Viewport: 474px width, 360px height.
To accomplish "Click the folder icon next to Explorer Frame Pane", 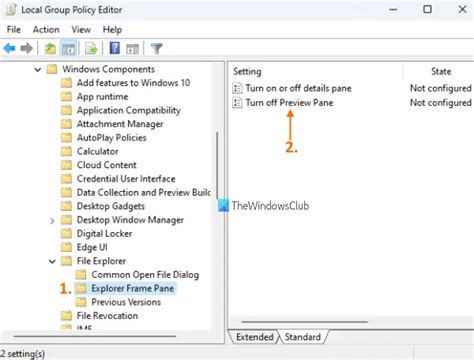I will (x=81, y=288).
